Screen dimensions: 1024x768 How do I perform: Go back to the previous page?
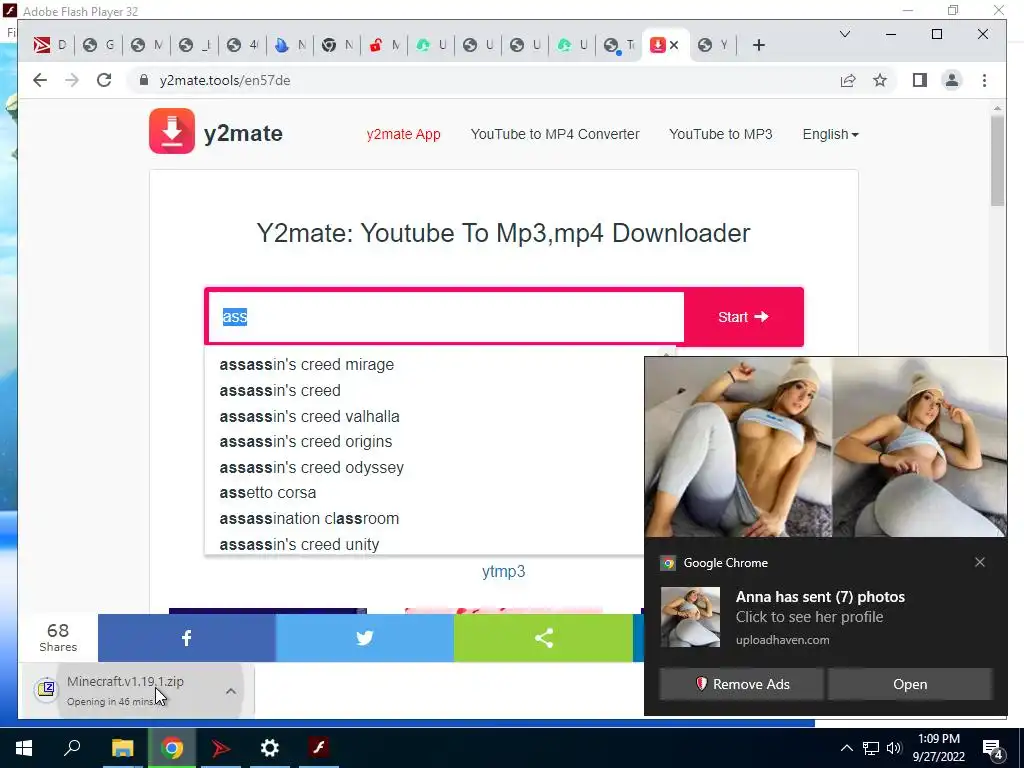pyautogui.click(x=40, y=80)
